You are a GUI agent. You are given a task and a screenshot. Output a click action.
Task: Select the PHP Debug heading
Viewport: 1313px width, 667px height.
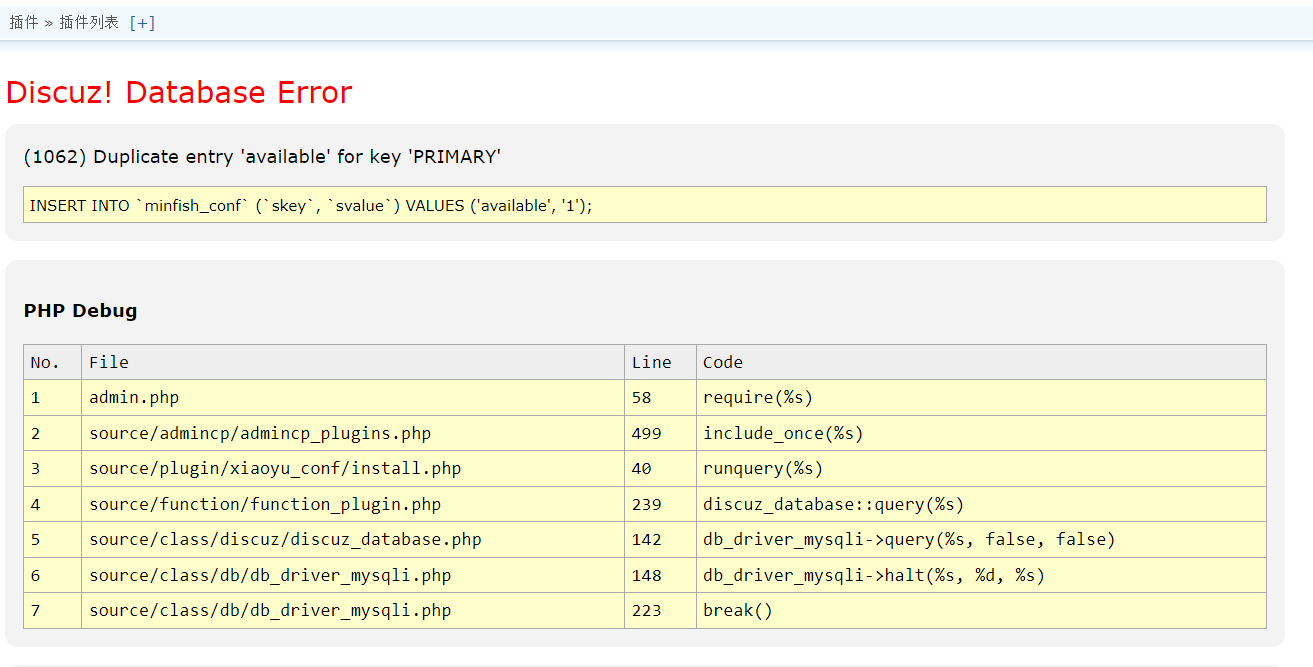click(x=81, y=311)
